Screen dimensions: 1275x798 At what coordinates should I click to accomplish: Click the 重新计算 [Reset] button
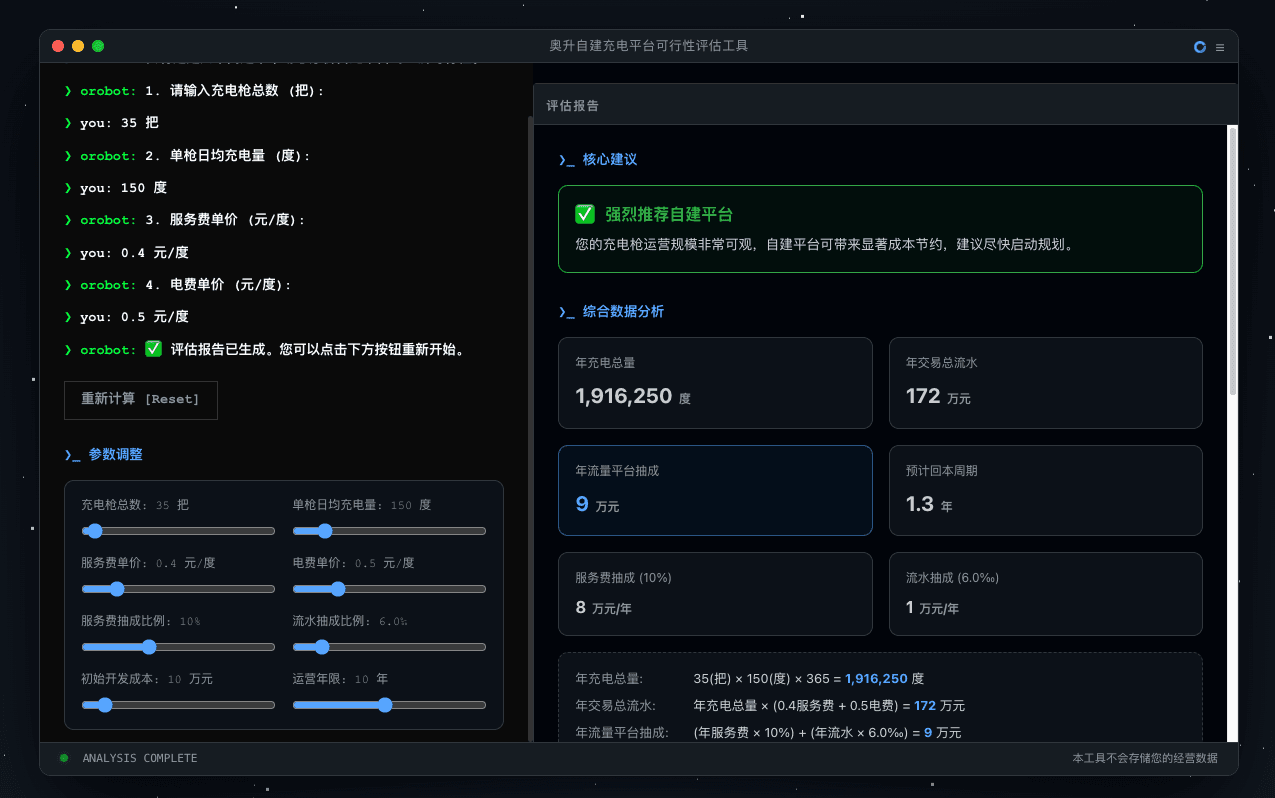click(x=141, y=399)
